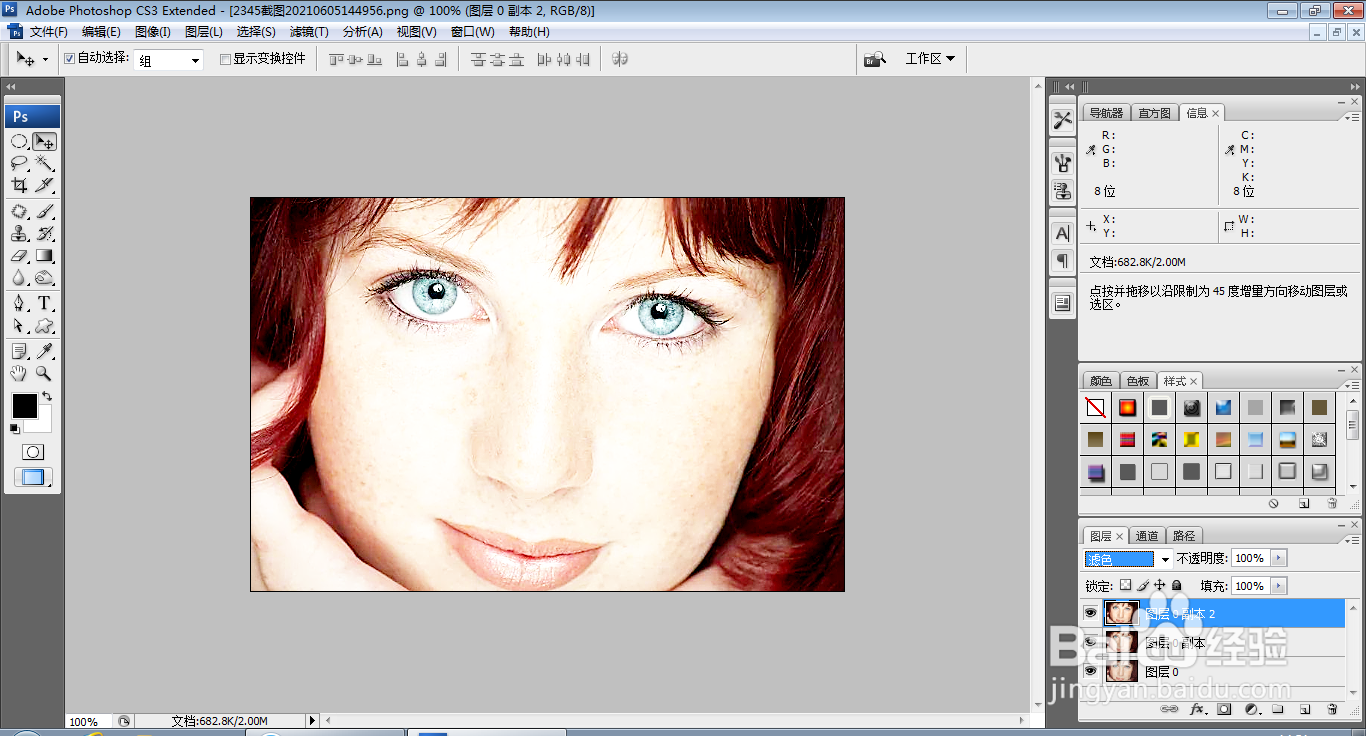Toggle lock transparent pixels
The image size is (1366, 736).
coord(1125,585)
